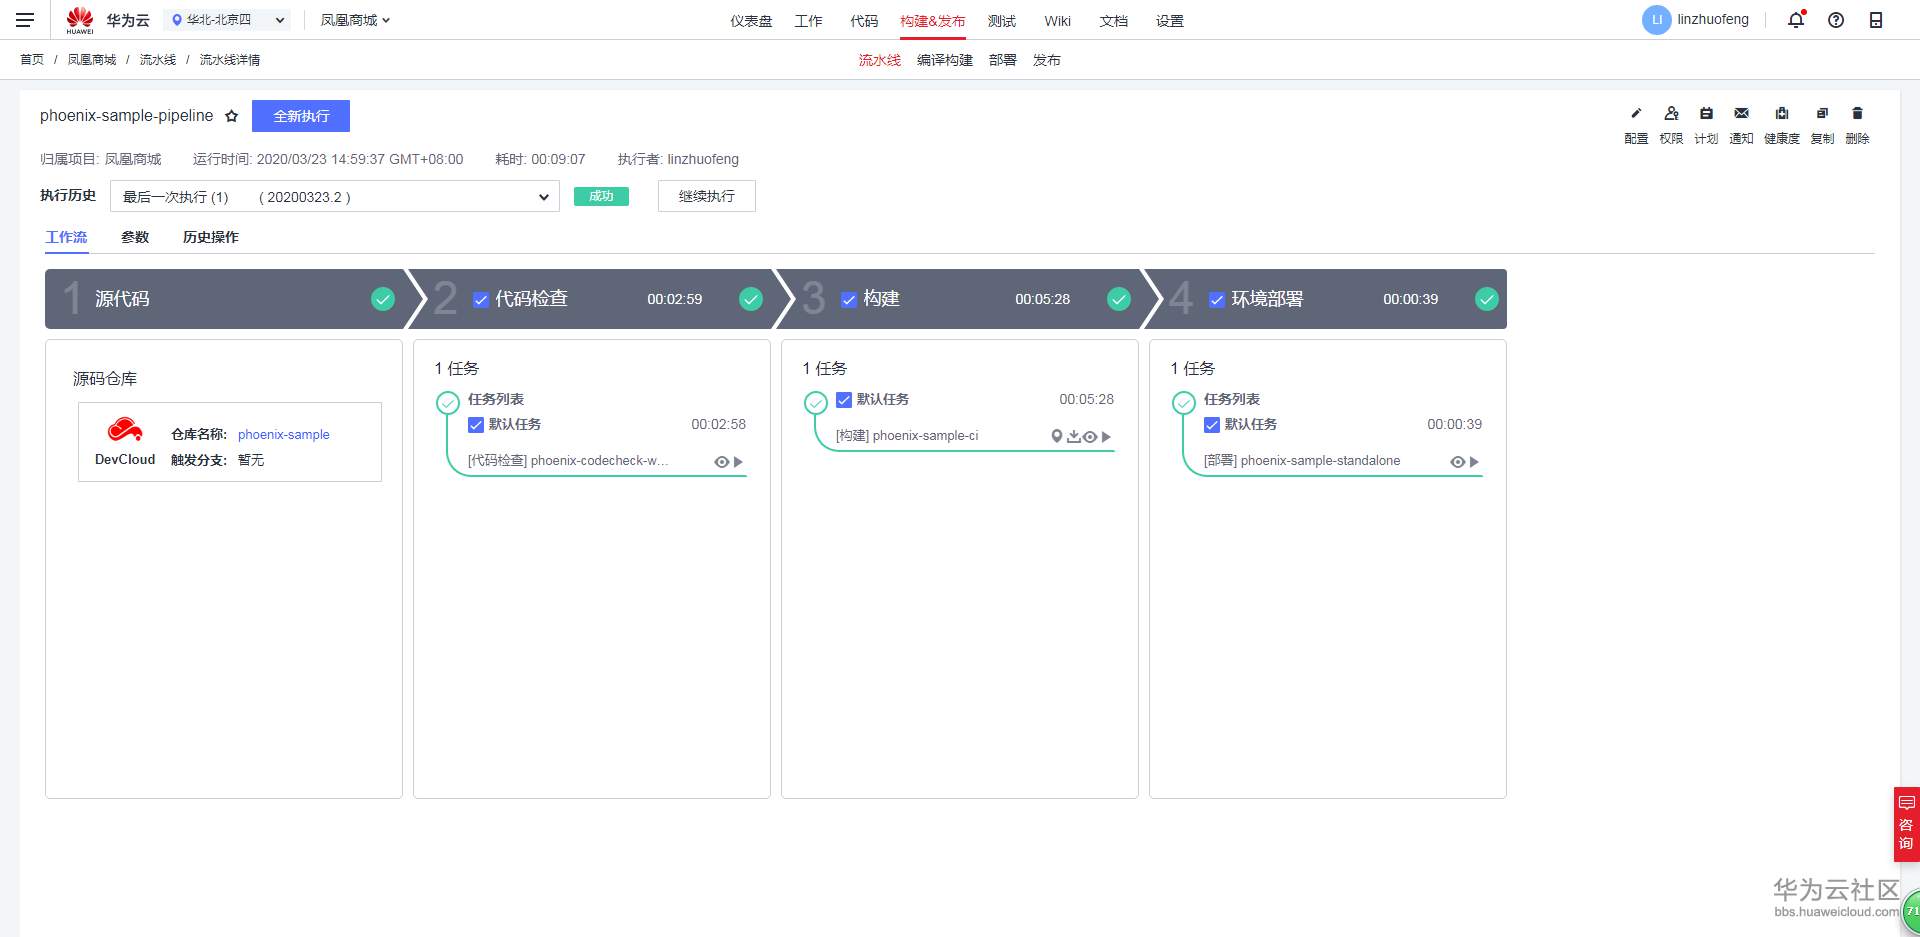The height and width of the screenshot is (937, 1920).
Task: Click the console icon next to help
Action: point(1876,20)
